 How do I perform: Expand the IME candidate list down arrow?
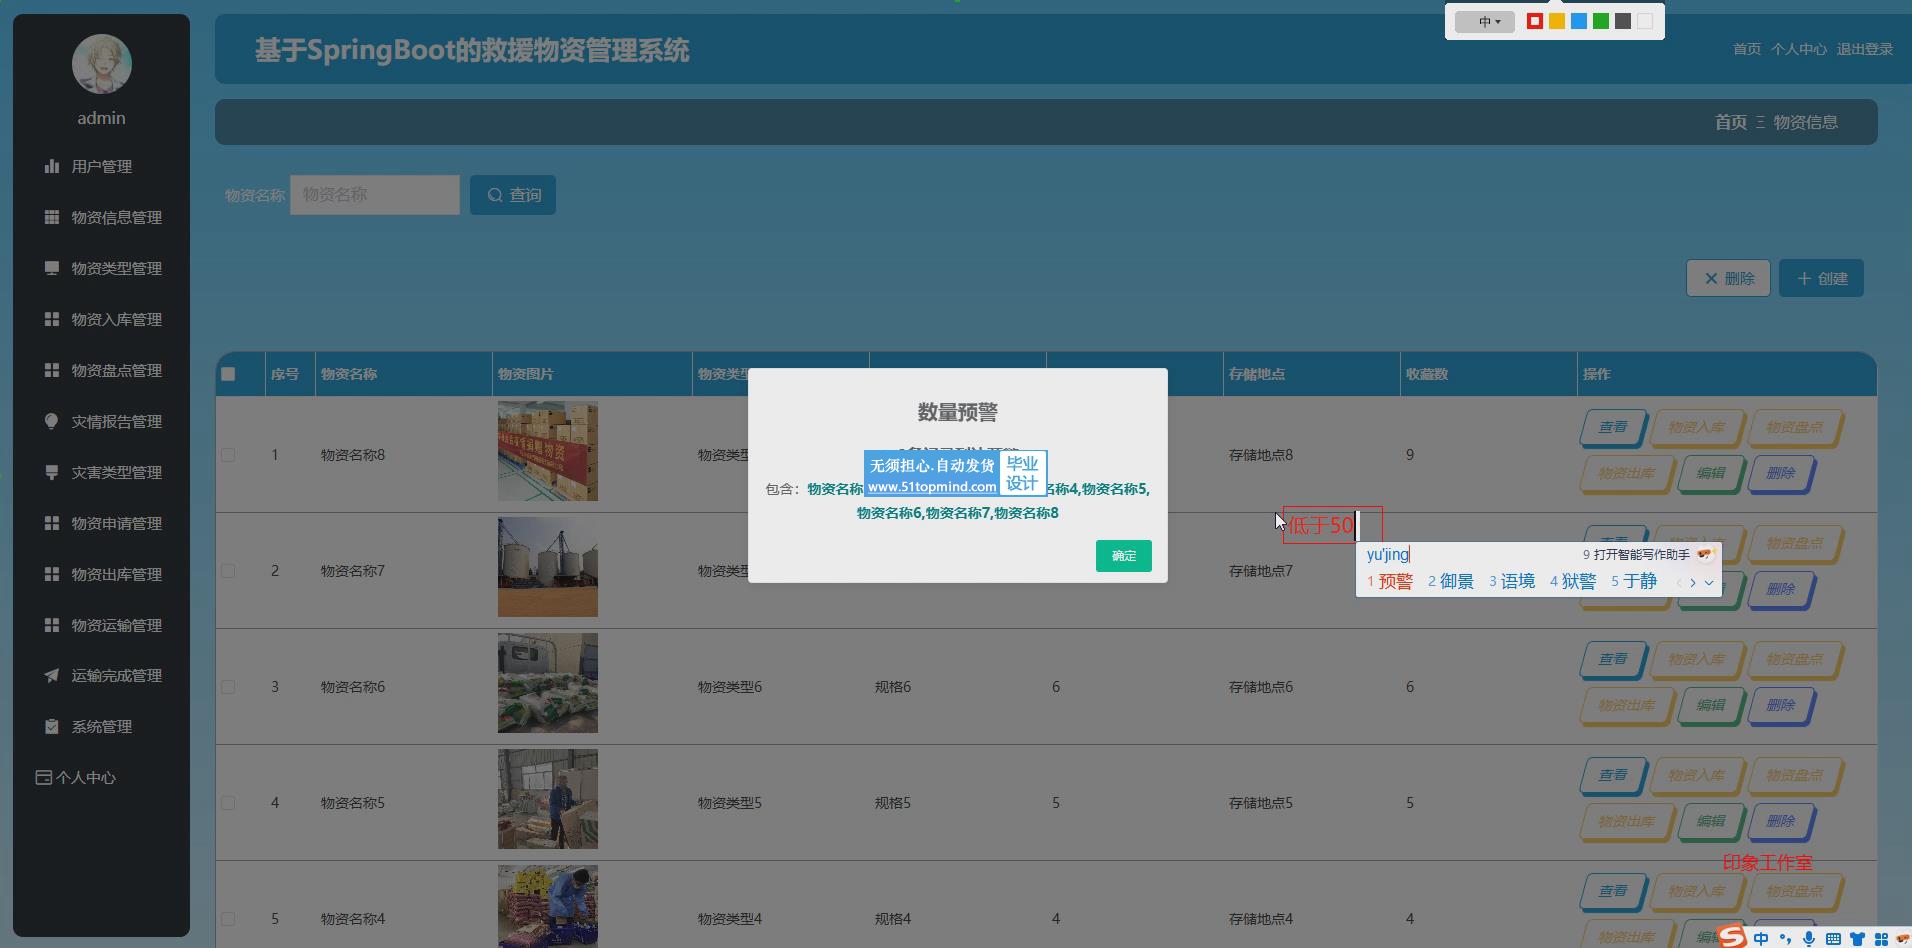coord(1709,582)
